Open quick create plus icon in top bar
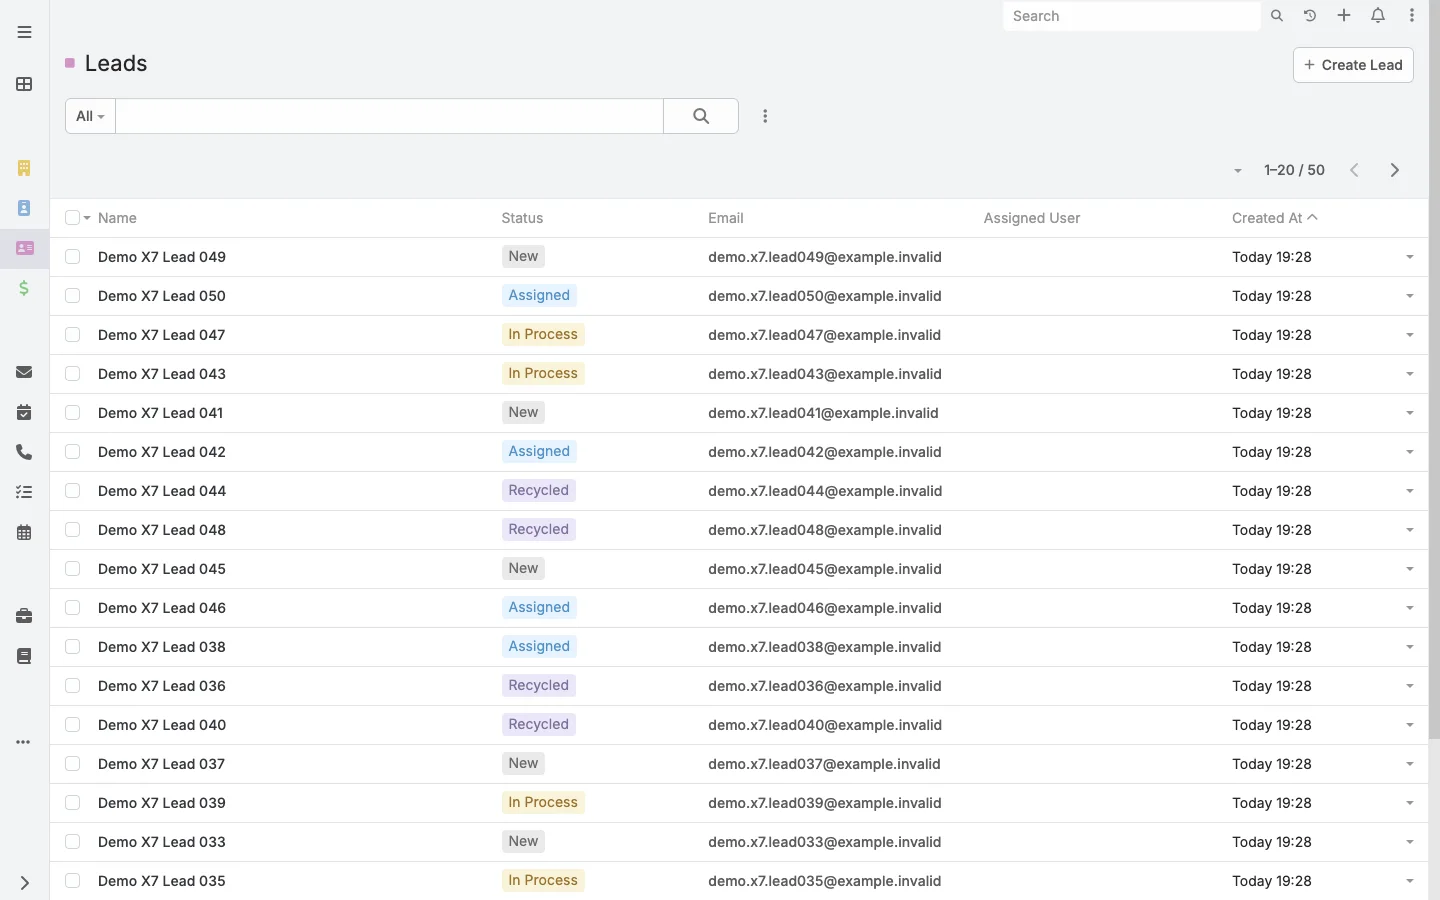 [1344, 16]
